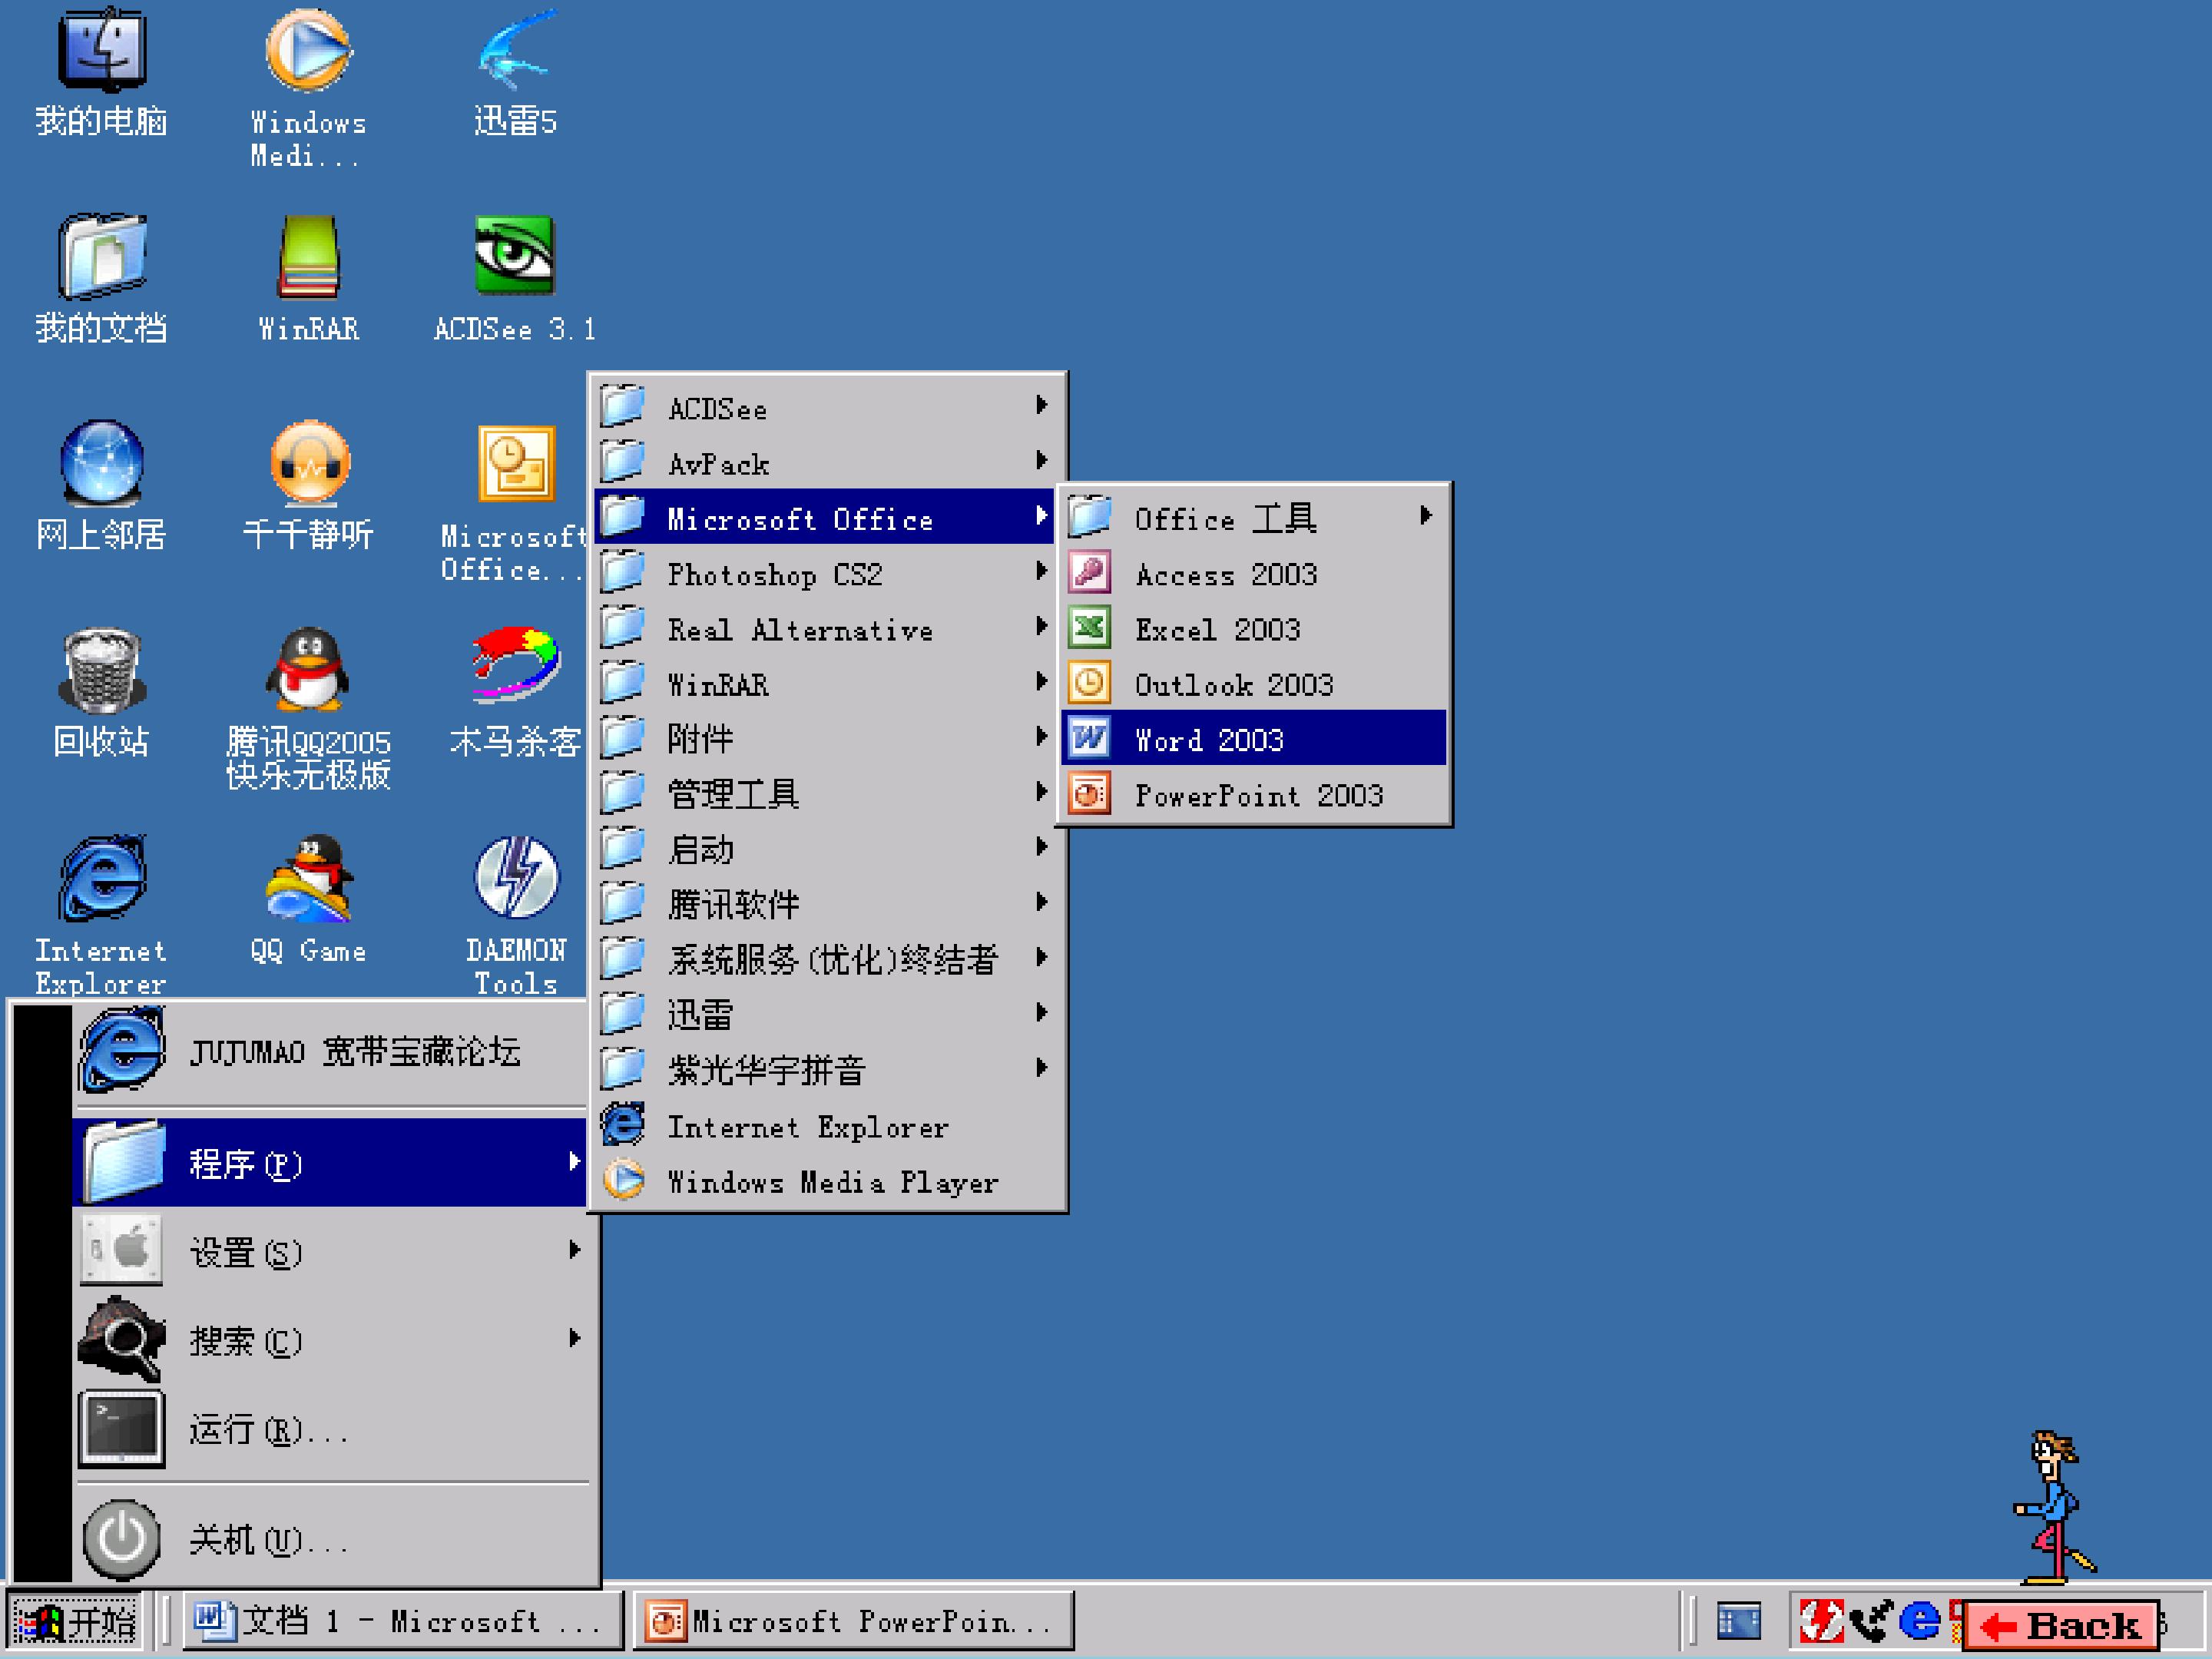Open JUJUMAO 宽带宝藏论坛 link
This screenshot has height=1659, width=2212.
(331, 1051)
